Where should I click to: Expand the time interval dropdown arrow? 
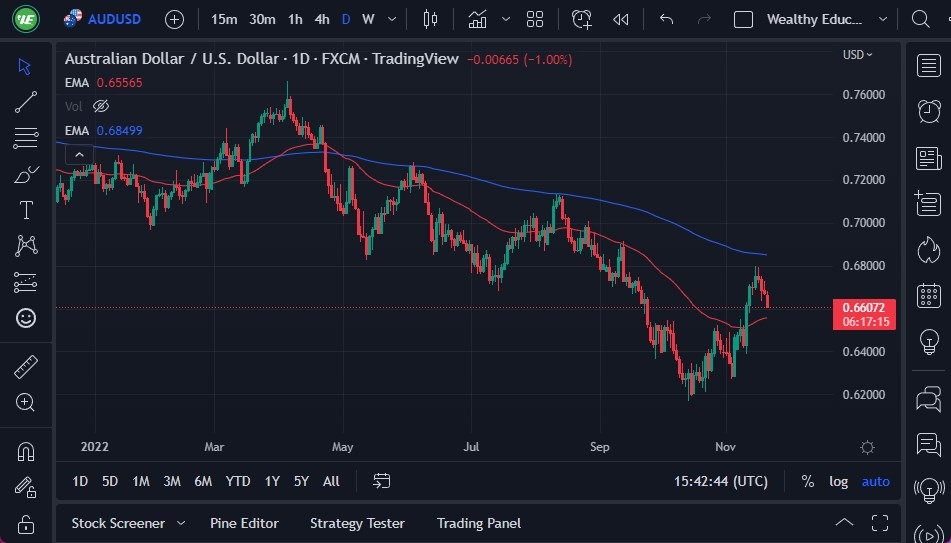pyautogui.click(x=391, y=19)
